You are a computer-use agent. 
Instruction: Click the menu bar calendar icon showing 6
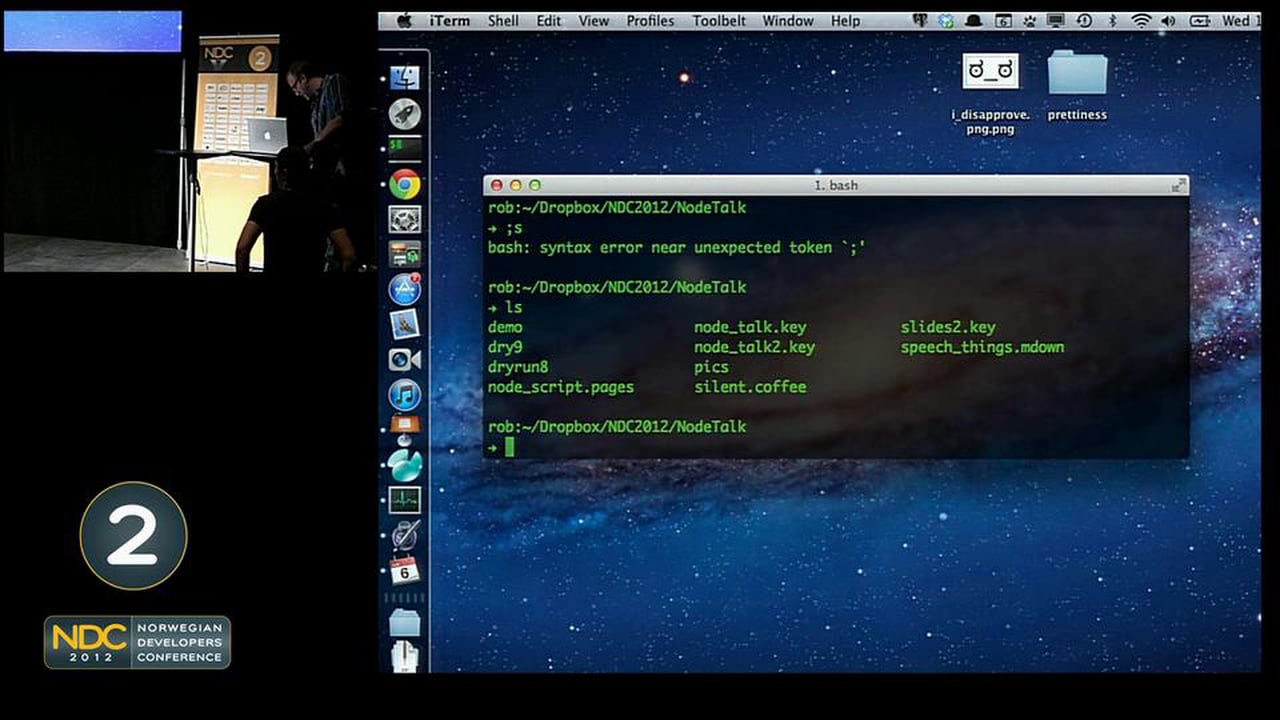pyautogui.click(x=1003, y=21)
